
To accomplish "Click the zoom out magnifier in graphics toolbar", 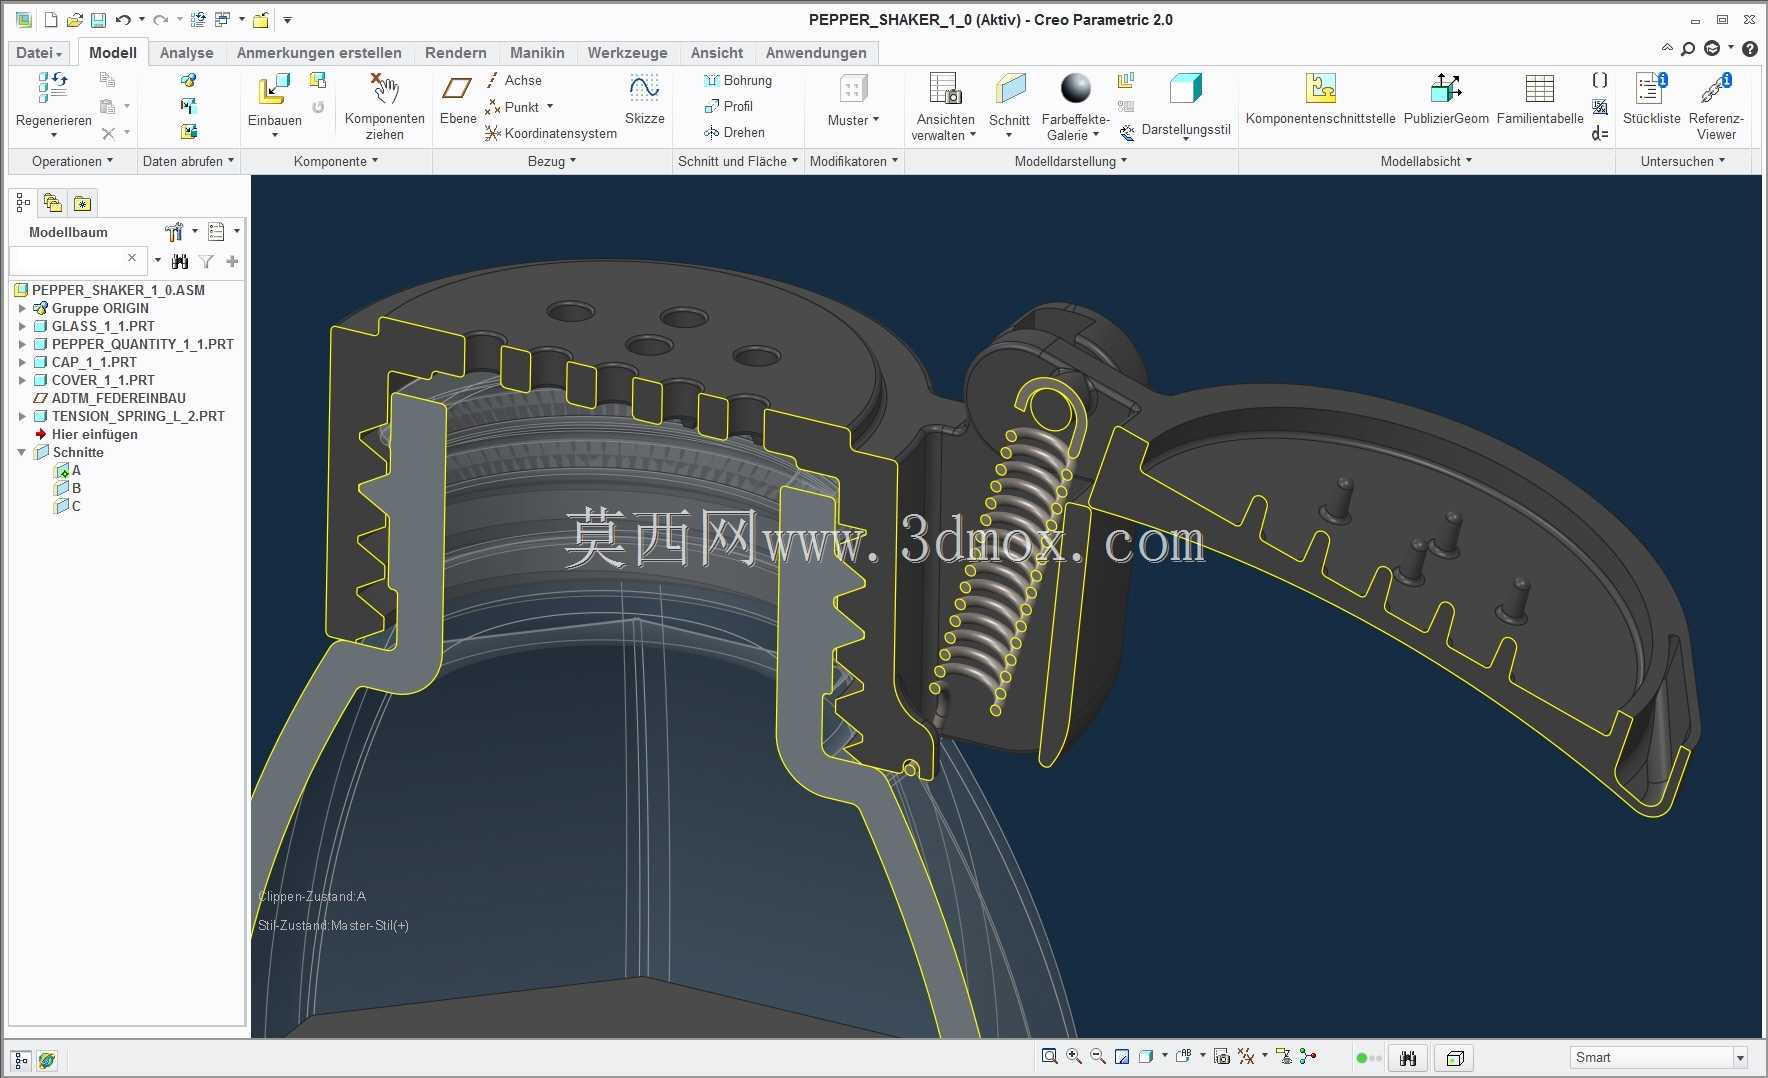I will [1098, 1056].
